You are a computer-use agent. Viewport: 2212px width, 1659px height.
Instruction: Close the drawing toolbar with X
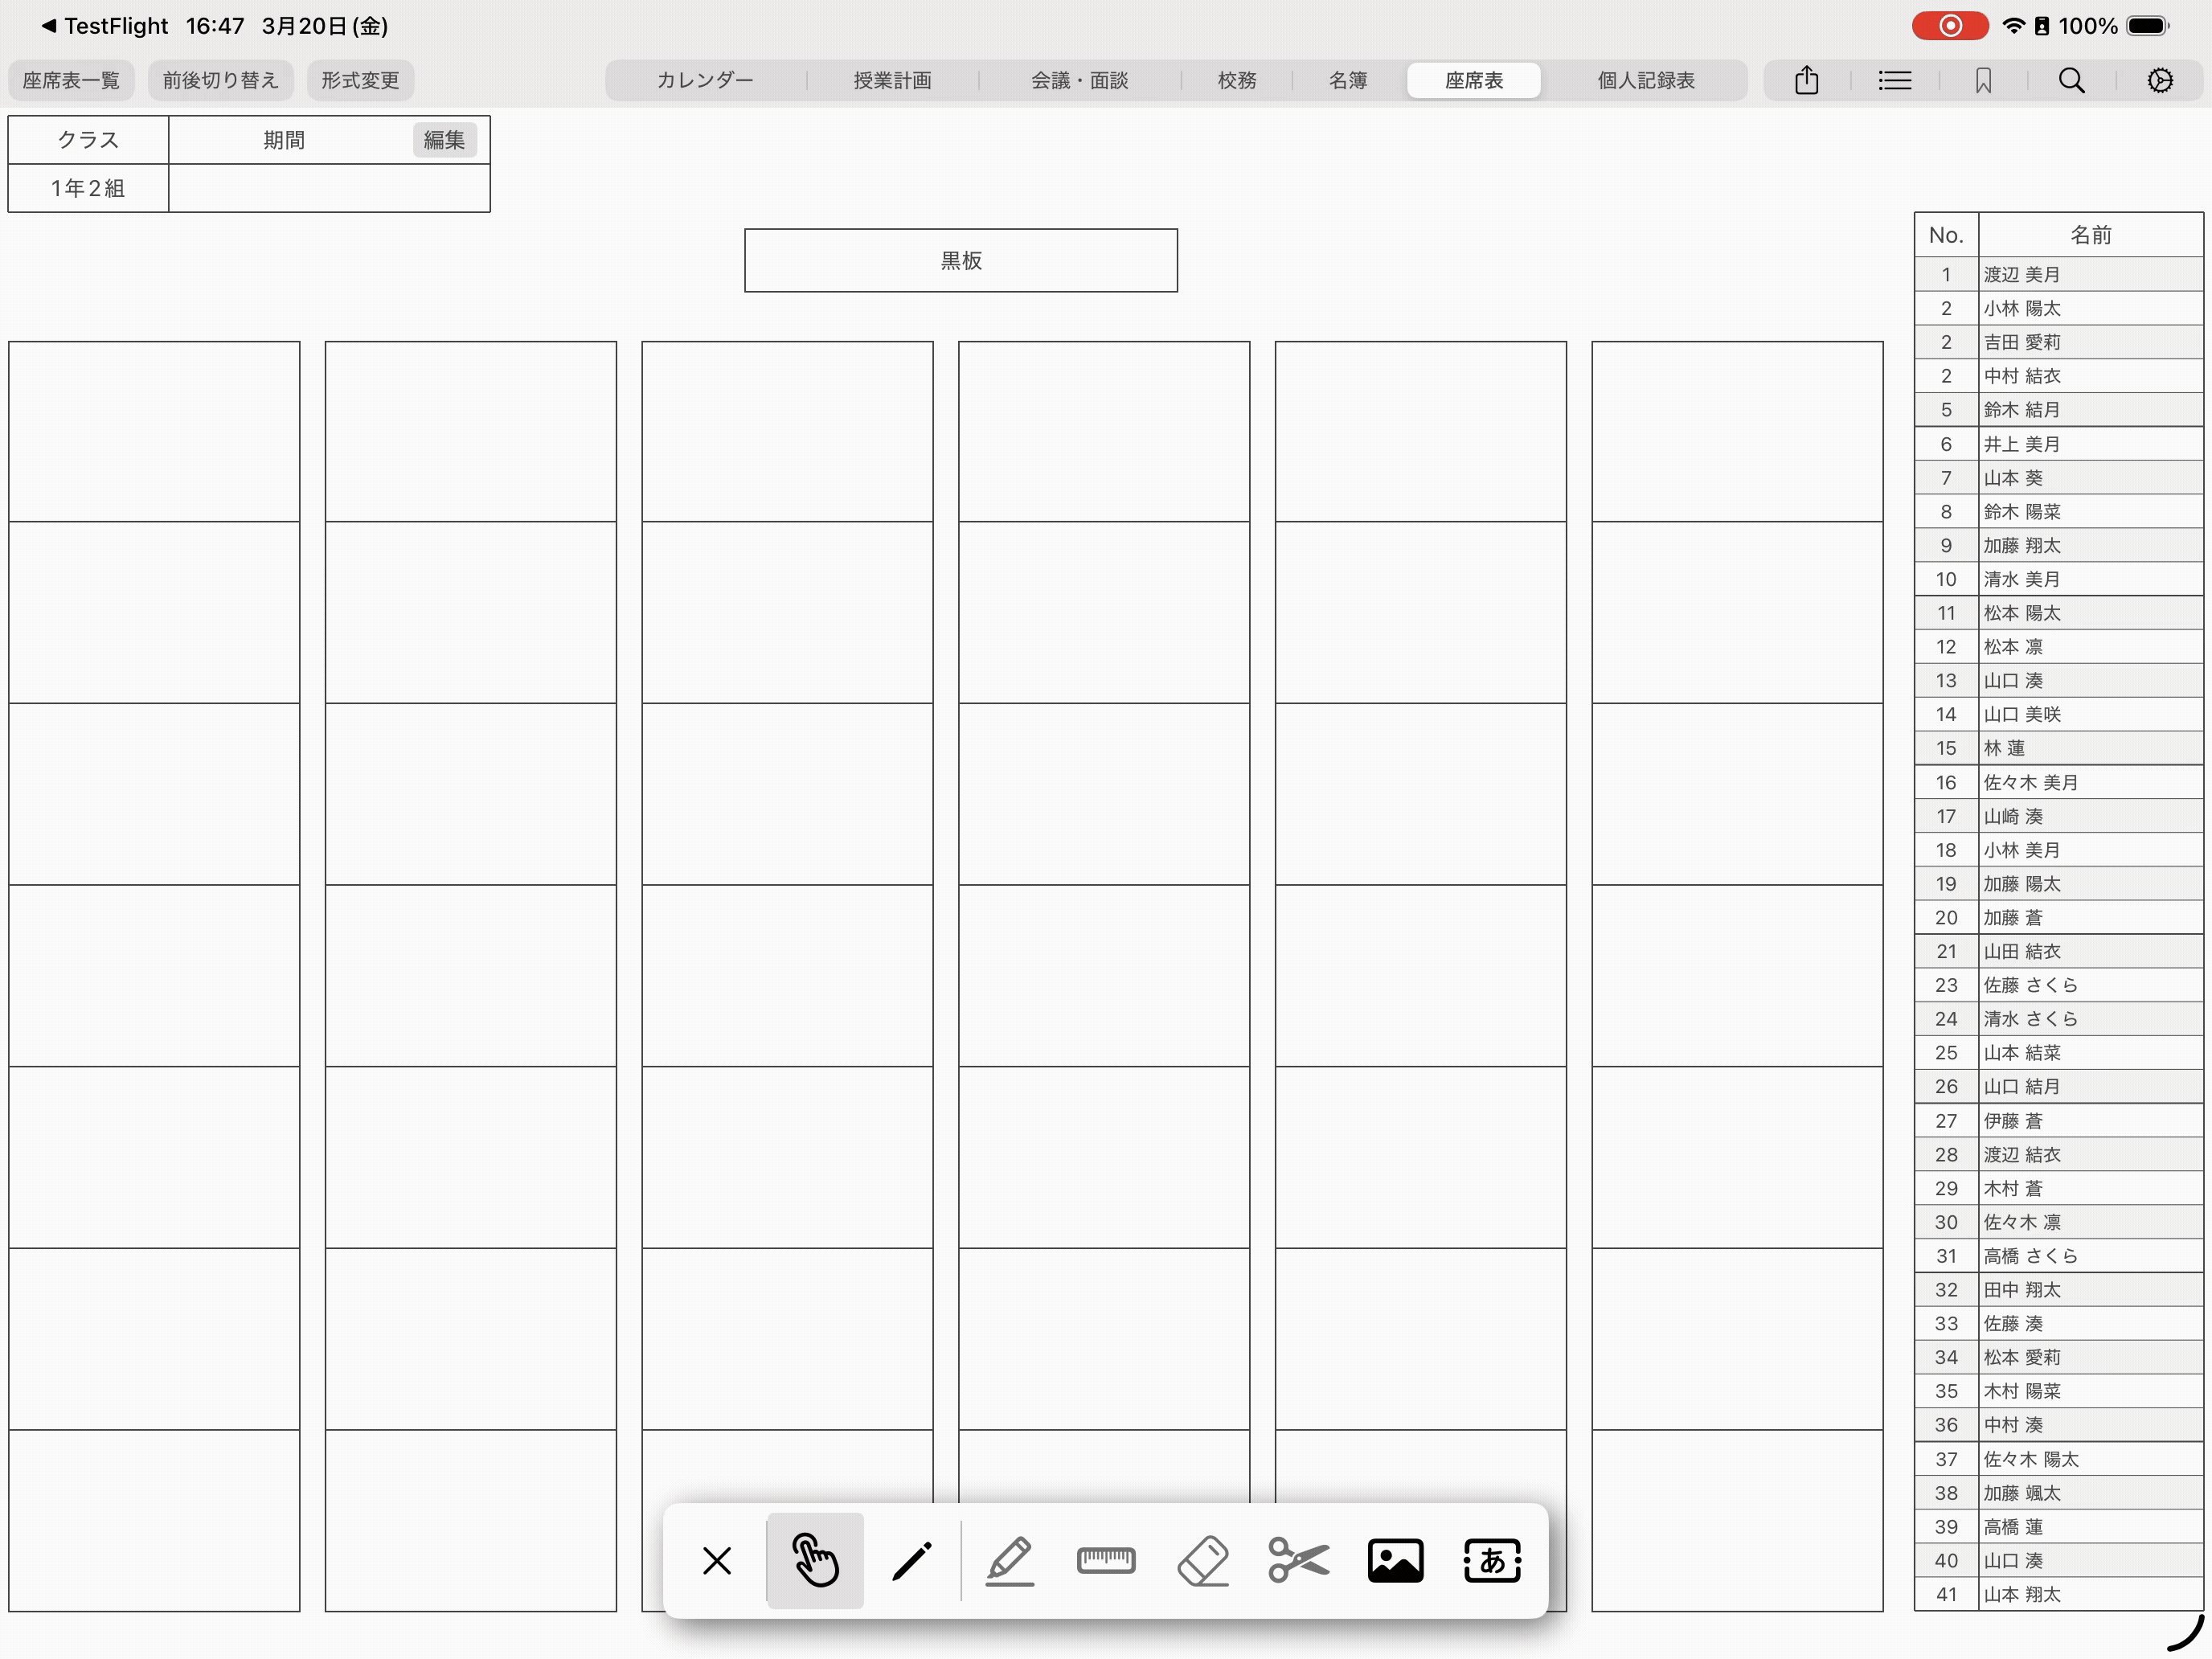pyautogui.click(x=717, y=1560)
